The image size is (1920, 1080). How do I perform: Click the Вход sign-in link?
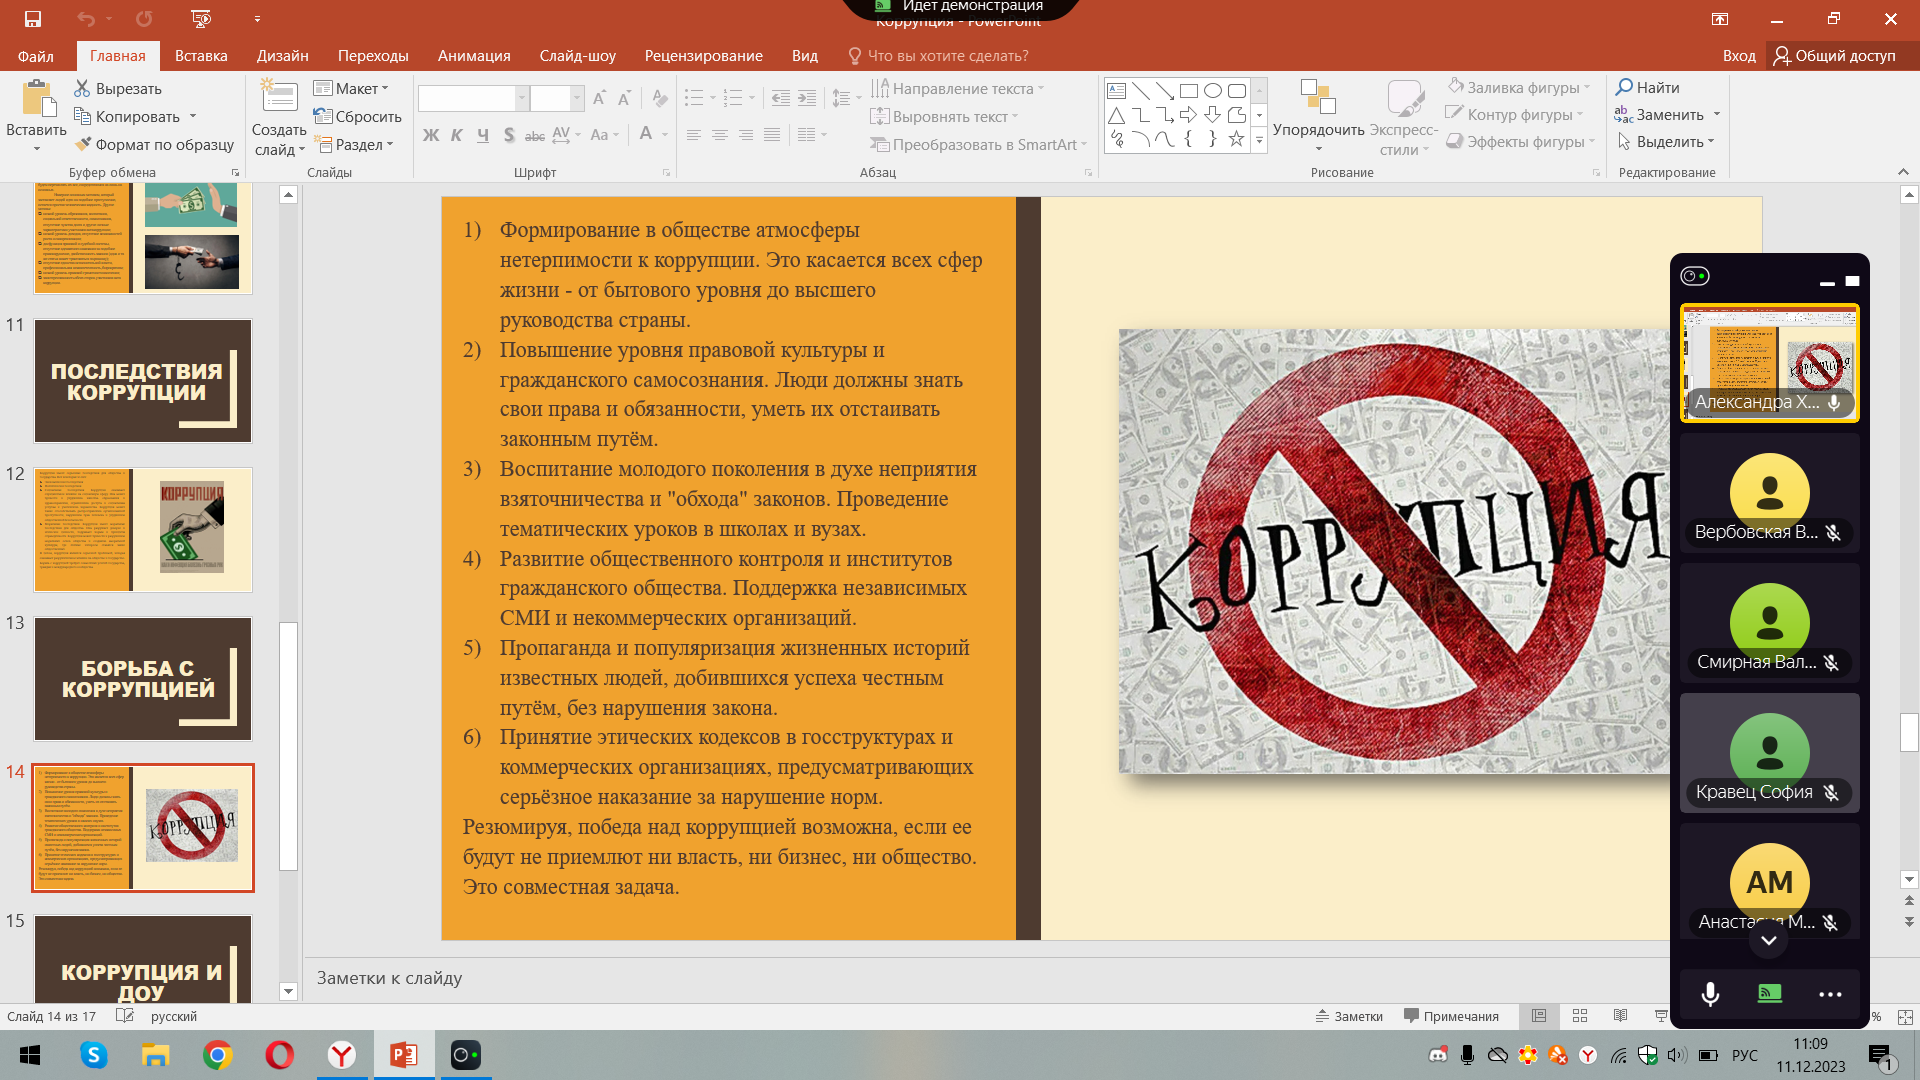(1739, 56)
